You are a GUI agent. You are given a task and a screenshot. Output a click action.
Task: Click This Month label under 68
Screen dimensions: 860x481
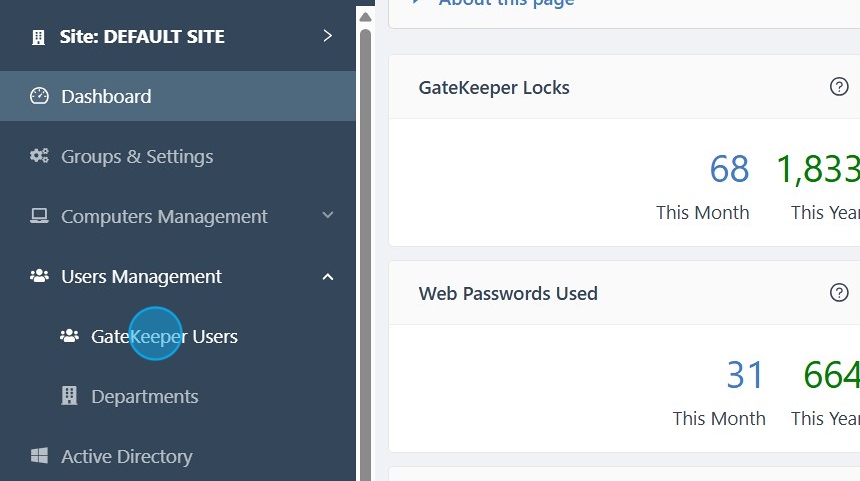(703, 213)
